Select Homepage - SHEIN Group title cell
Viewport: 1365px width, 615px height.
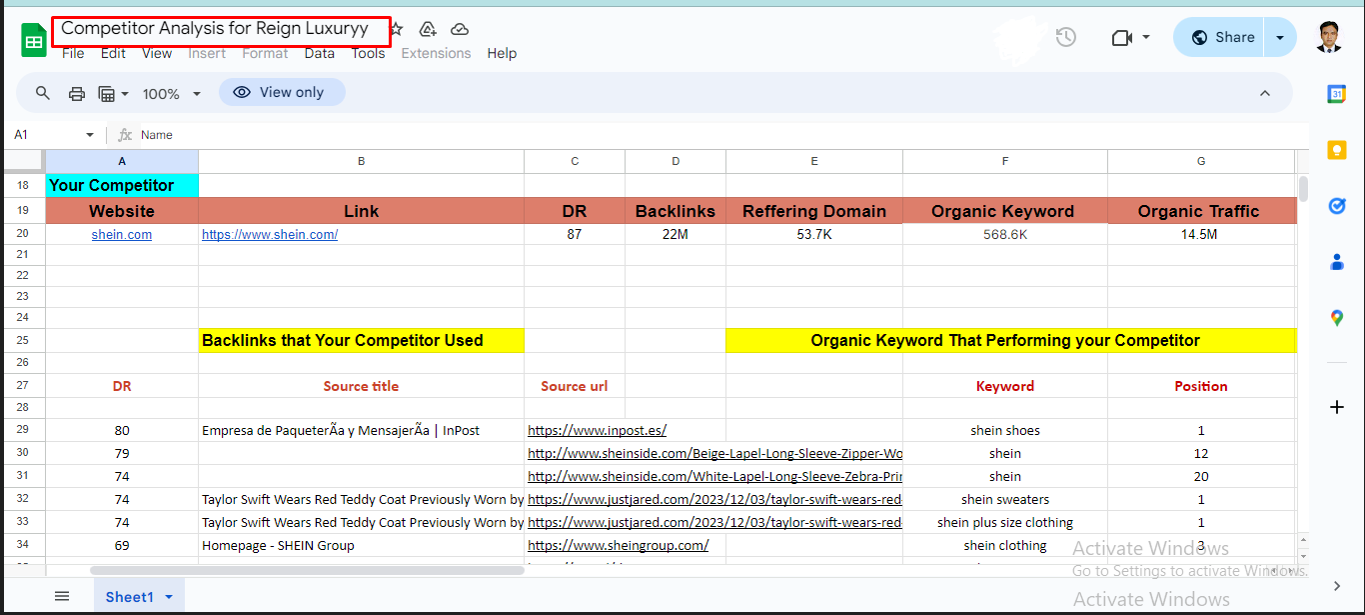[361, 546]
